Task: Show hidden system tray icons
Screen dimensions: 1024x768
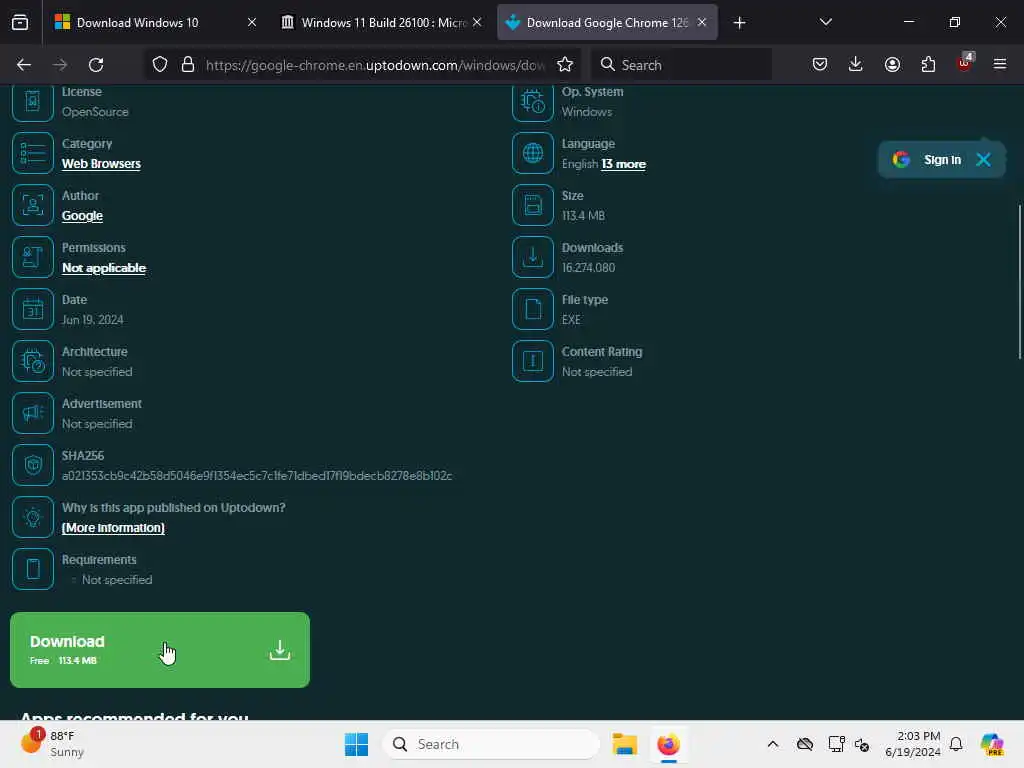Action: (773, 744)
